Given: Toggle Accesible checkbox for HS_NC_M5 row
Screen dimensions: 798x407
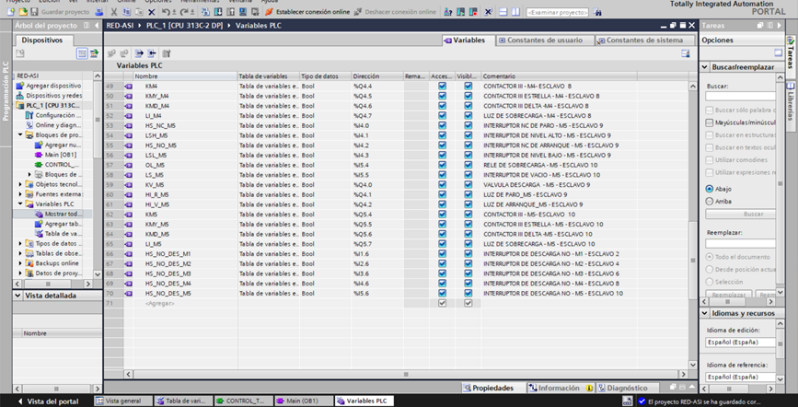Looking at the screenshot, I should (442, 125).
